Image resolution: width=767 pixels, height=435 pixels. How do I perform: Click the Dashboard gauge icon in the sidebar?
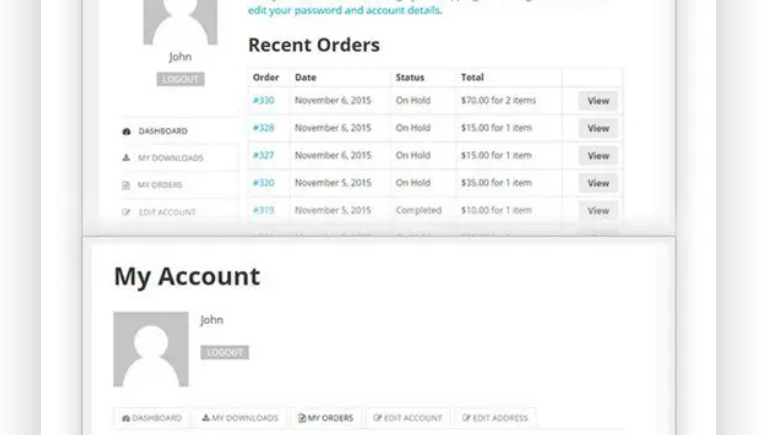(x=127, y=131)
